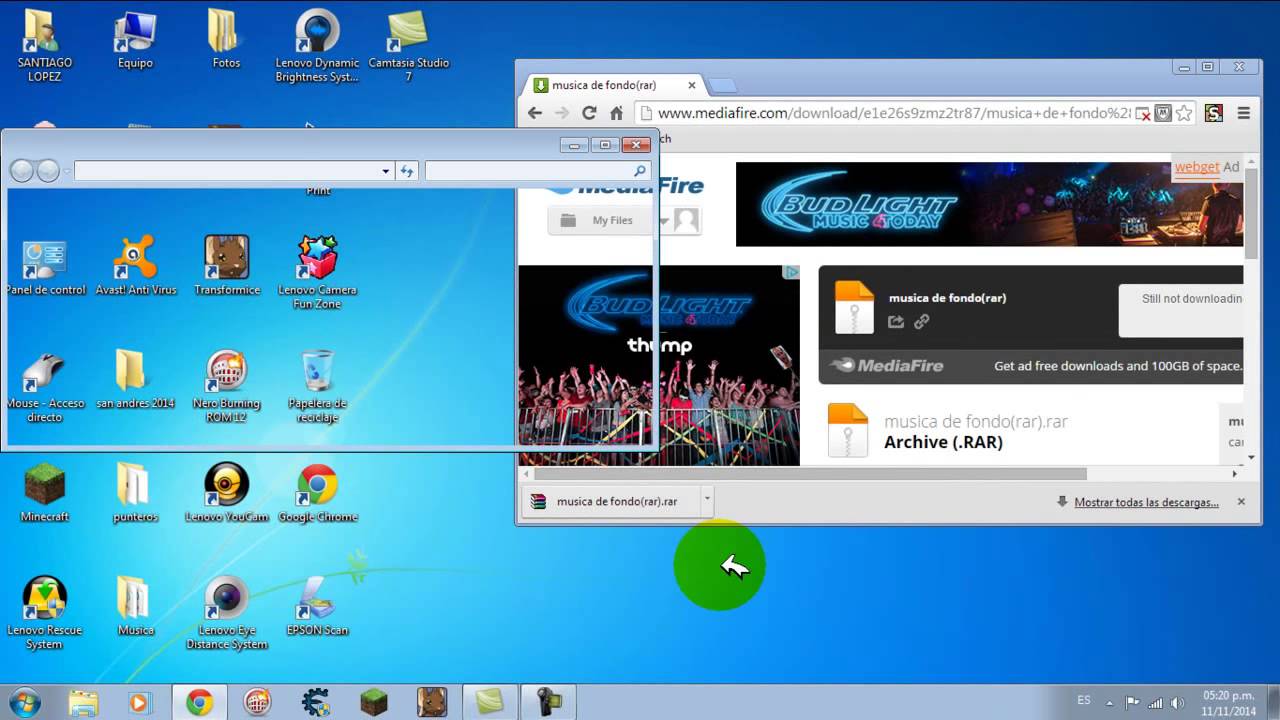Click the S extension icon in Chrome toolbar
Screen dimensions: 1280x720
(x=1214, y=113)
